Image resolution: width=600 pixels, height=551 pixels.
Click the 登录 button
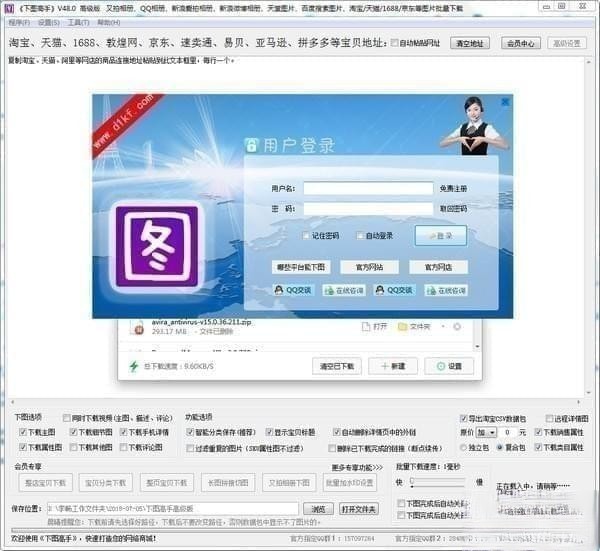(x=441, y=236)
